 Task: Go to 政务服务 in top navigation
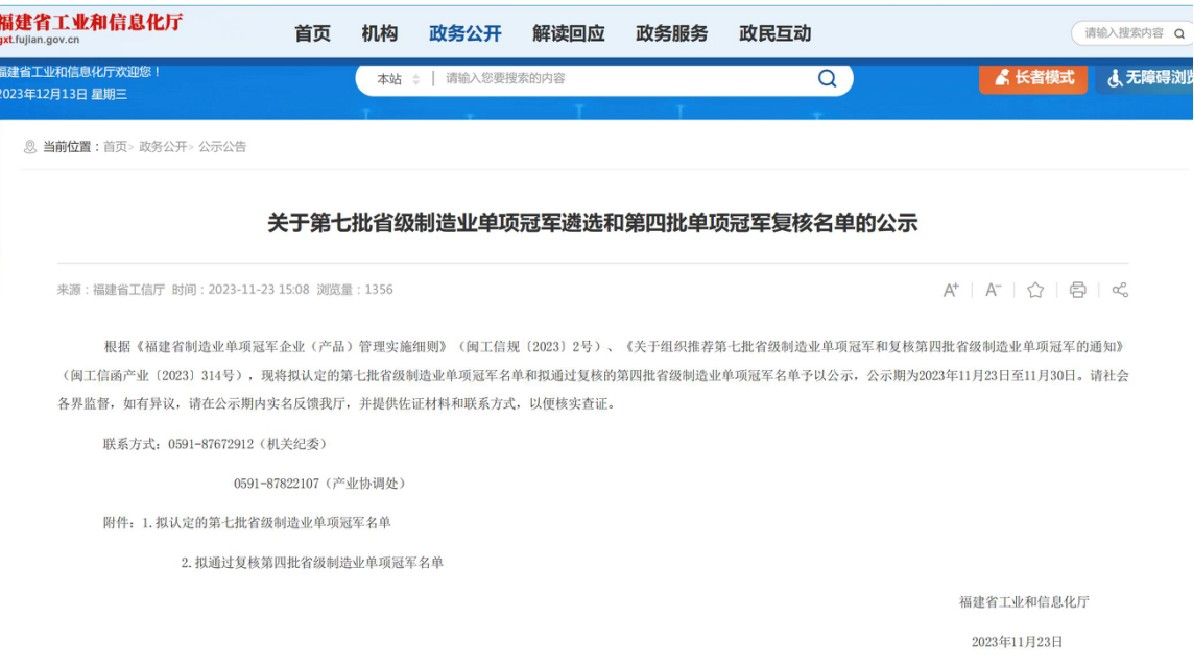click(x=671, y=33)
